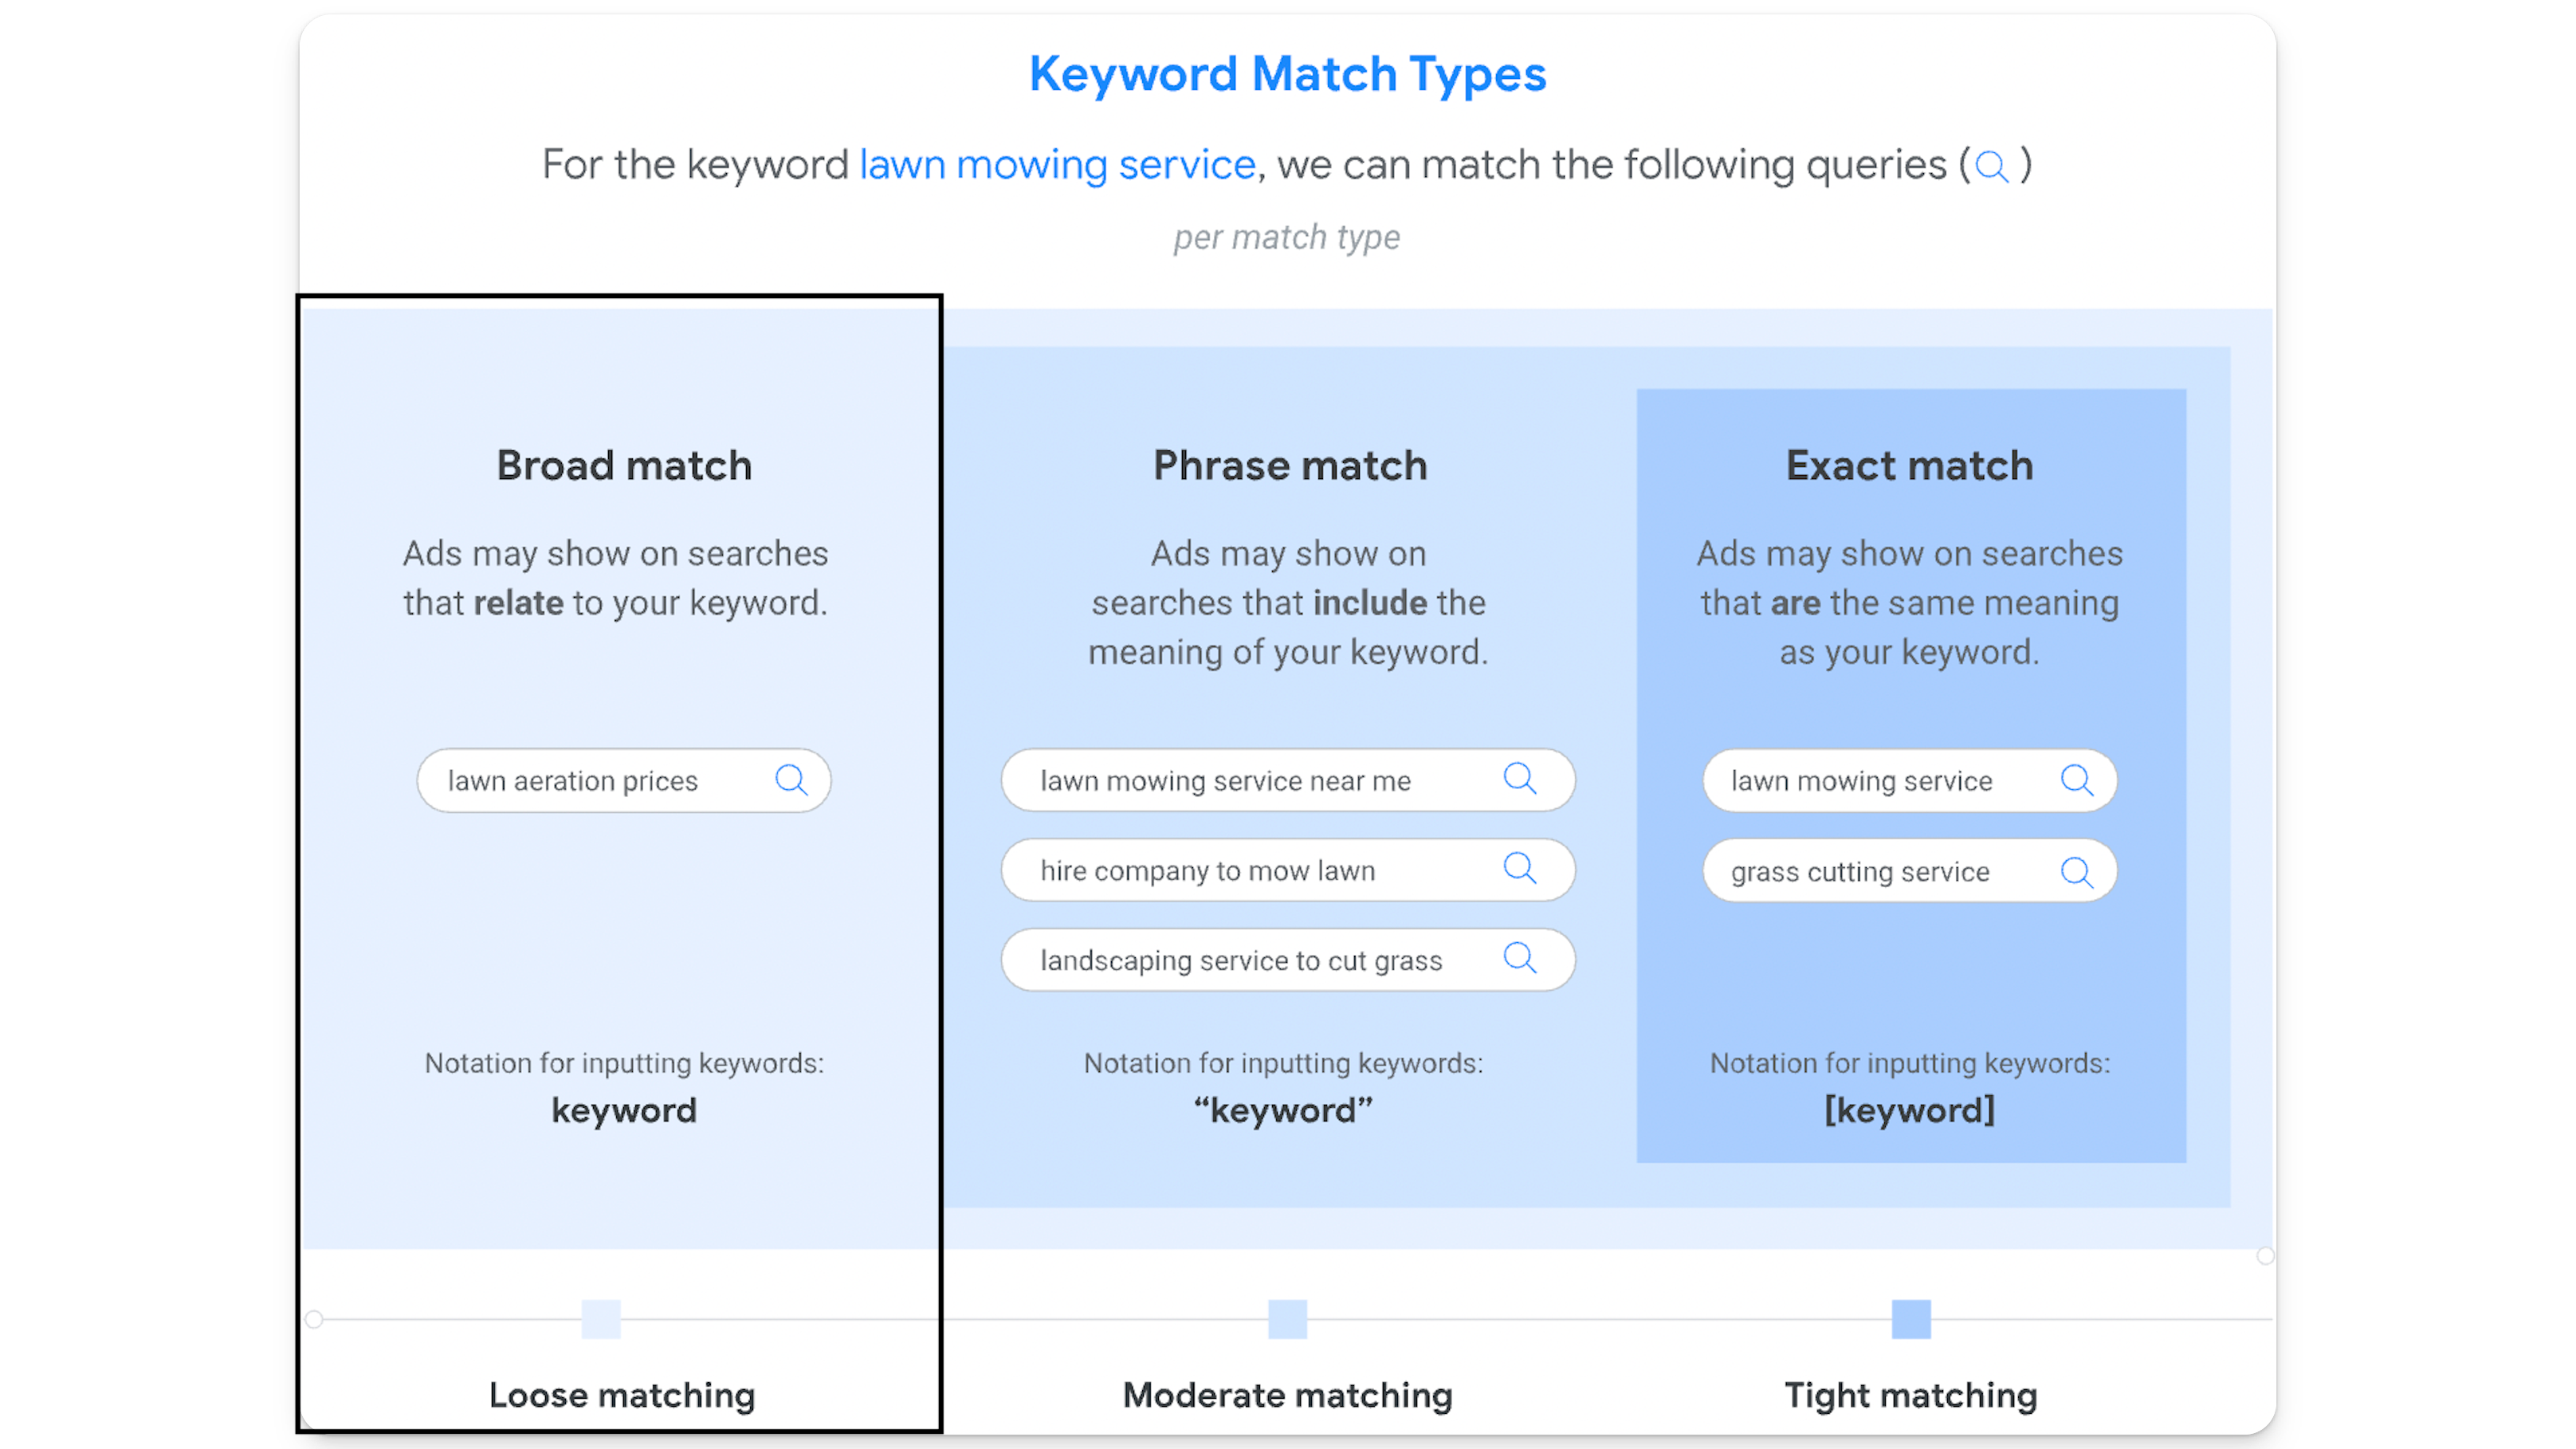This screenshot has height=1449, width=2576.
Task: Click the 'lawn mowing service near me' input field
Action: click(x=1286, y=780)
